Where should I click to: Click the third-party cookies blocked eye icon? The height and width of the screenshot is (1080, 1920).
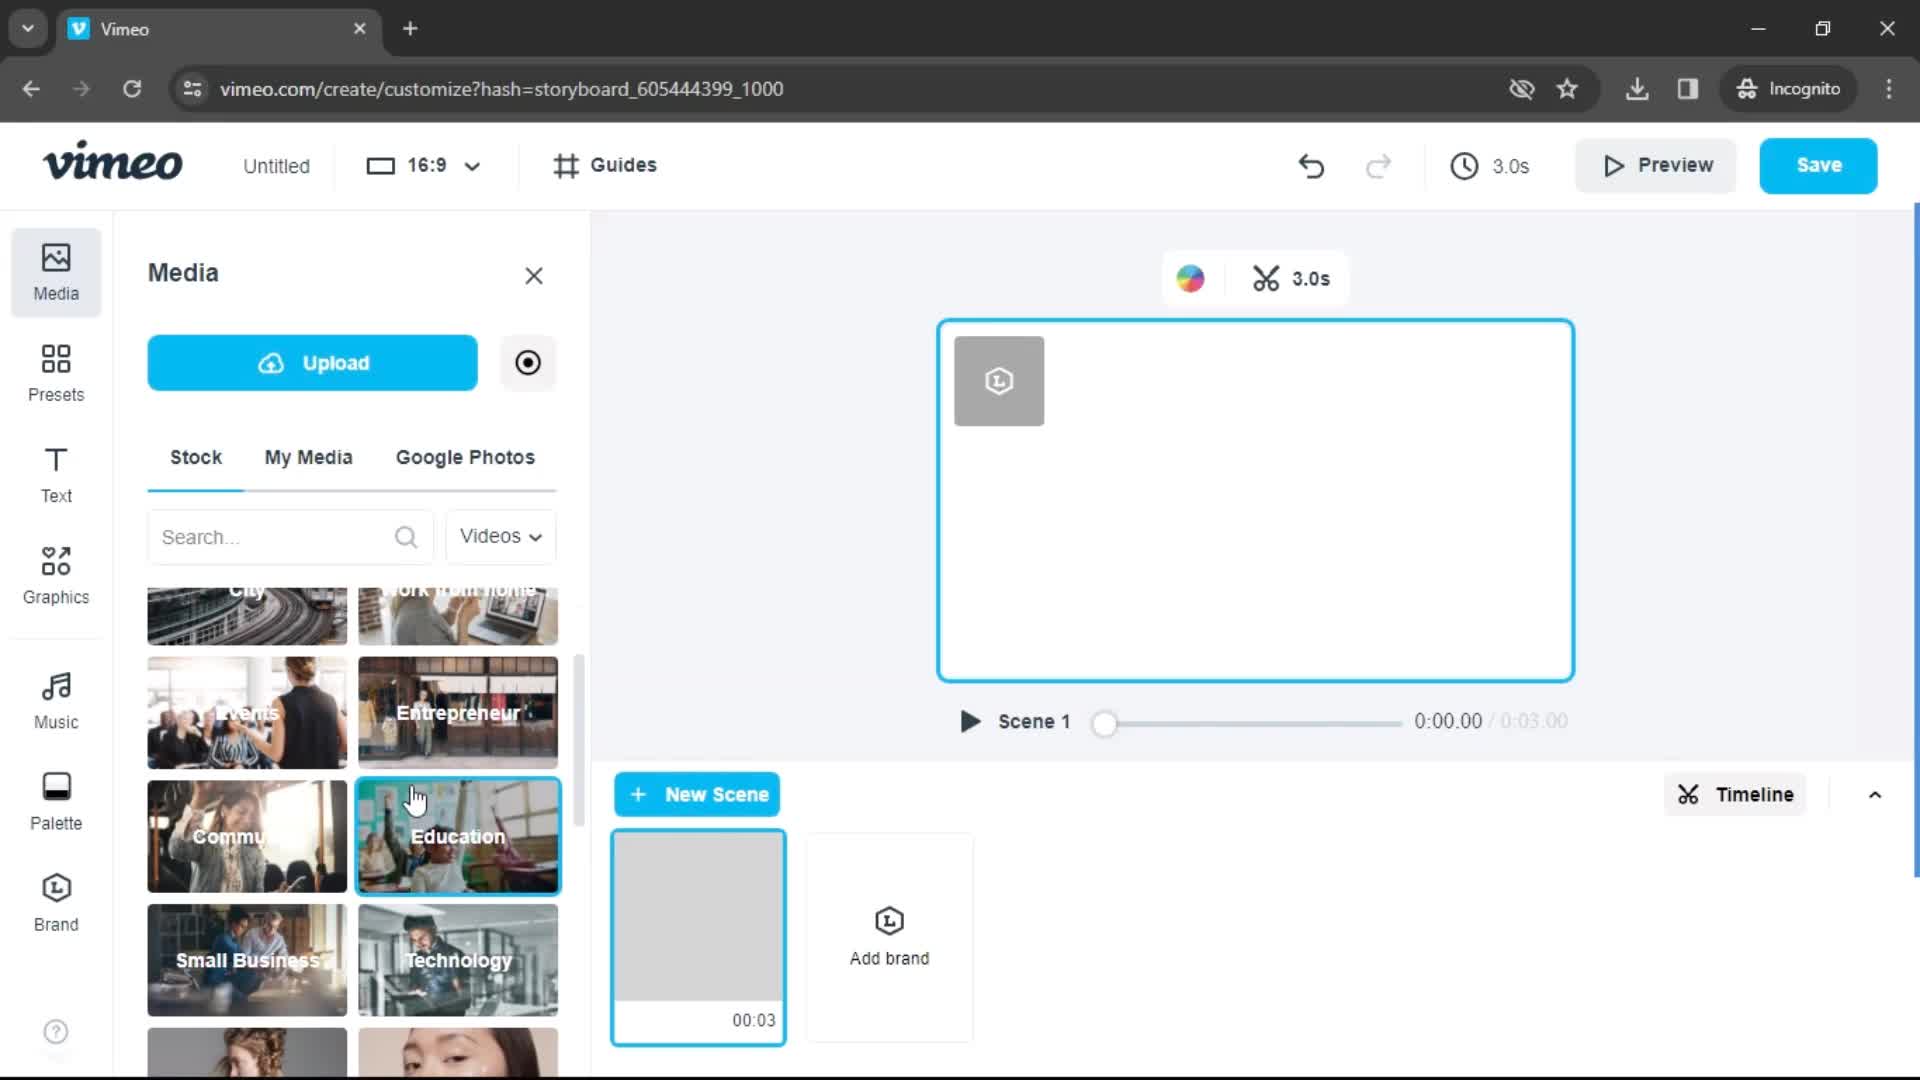coord(1521,88)
